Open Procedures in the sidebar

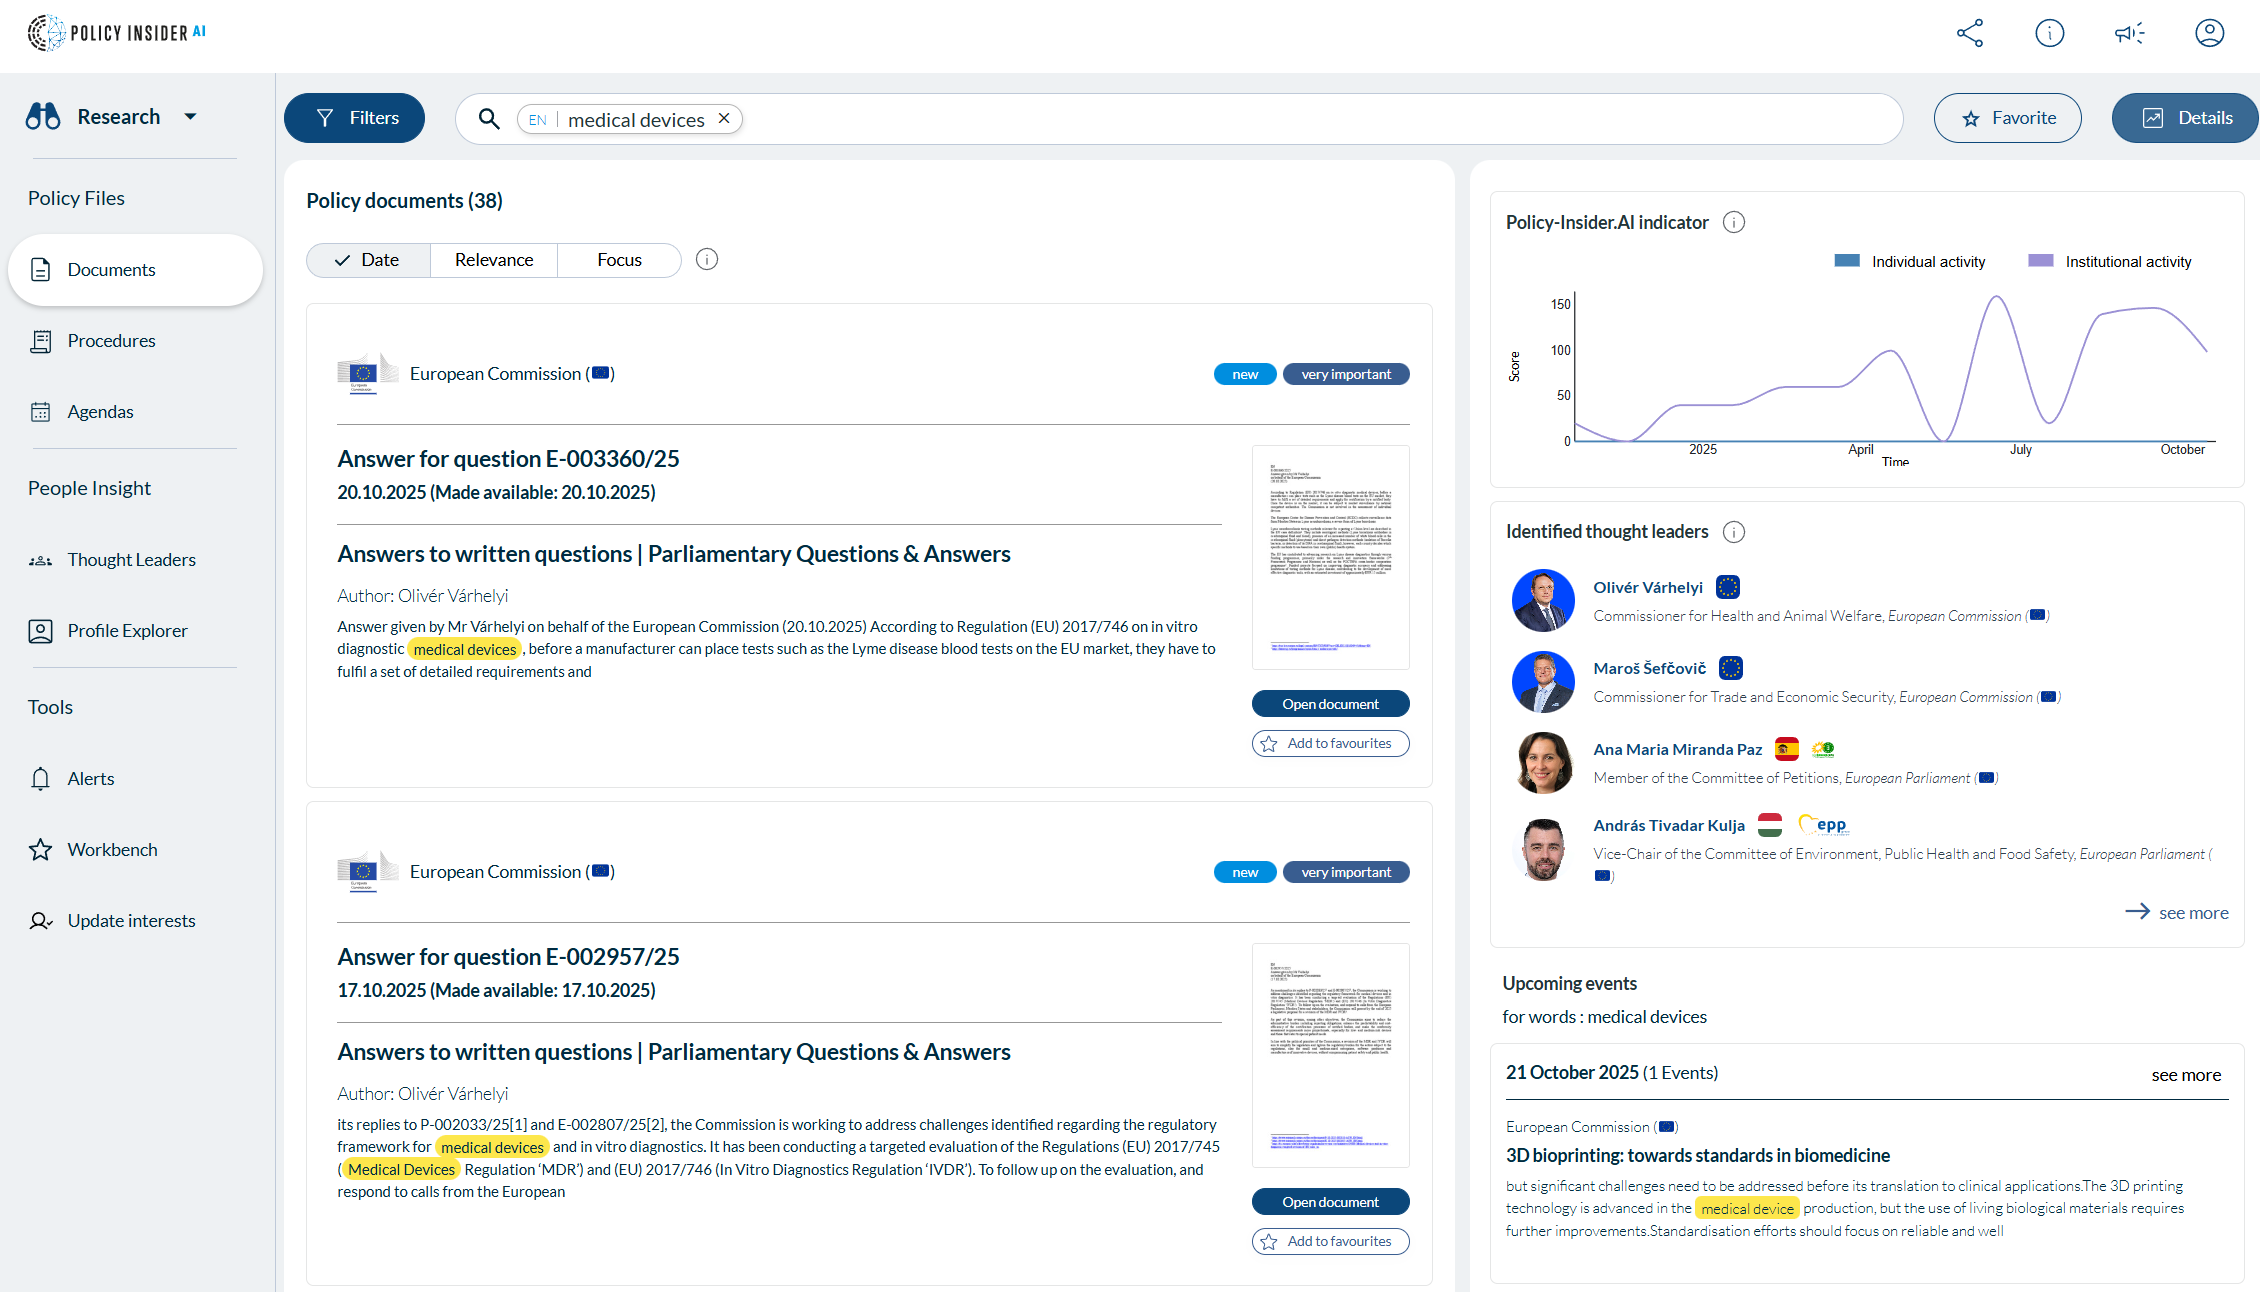coord(111,341)
